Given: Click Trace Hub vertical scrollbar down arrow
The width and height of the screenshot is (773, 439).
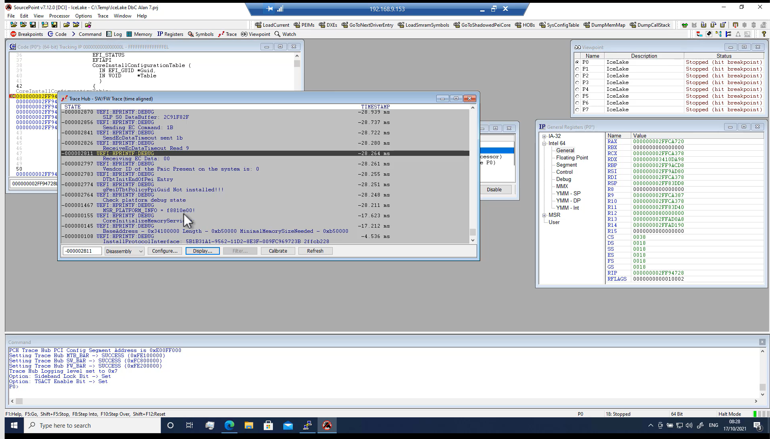Looking at the screenshot, I should pos(473,240).
